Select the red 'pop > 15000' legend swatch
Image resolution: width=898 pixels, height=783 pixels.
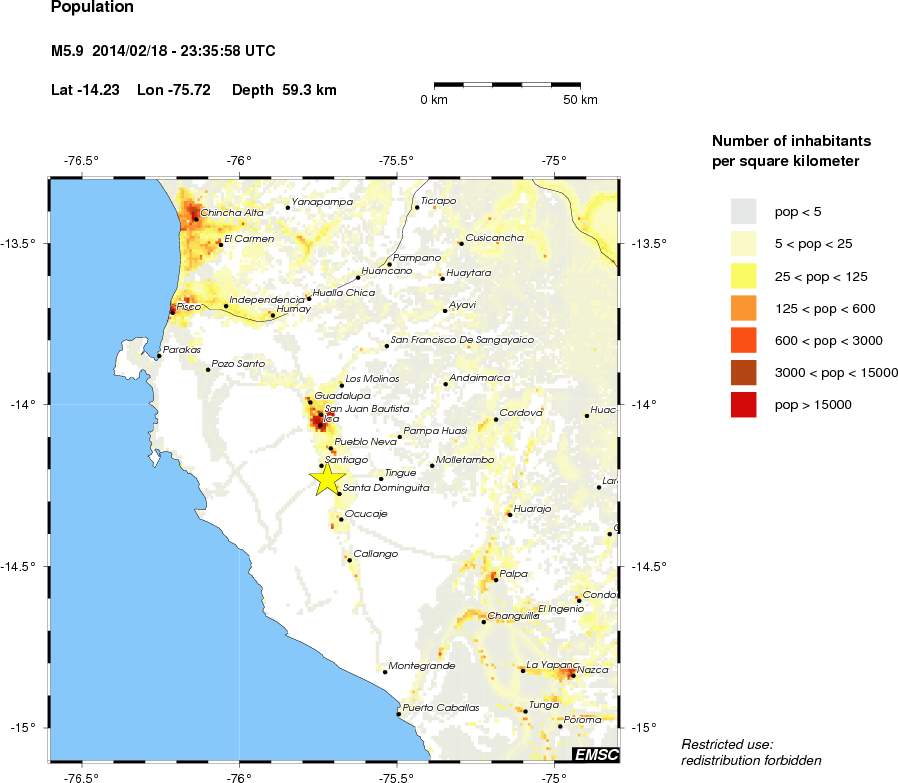745,404
